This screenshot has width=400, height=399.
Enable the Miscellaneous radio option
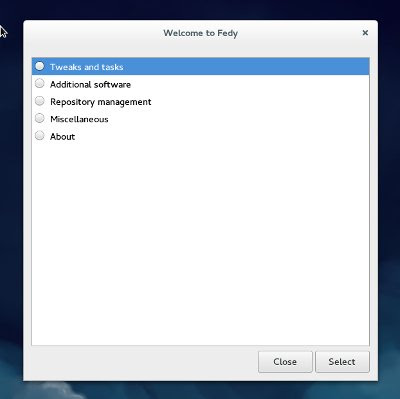click(40, 118)
